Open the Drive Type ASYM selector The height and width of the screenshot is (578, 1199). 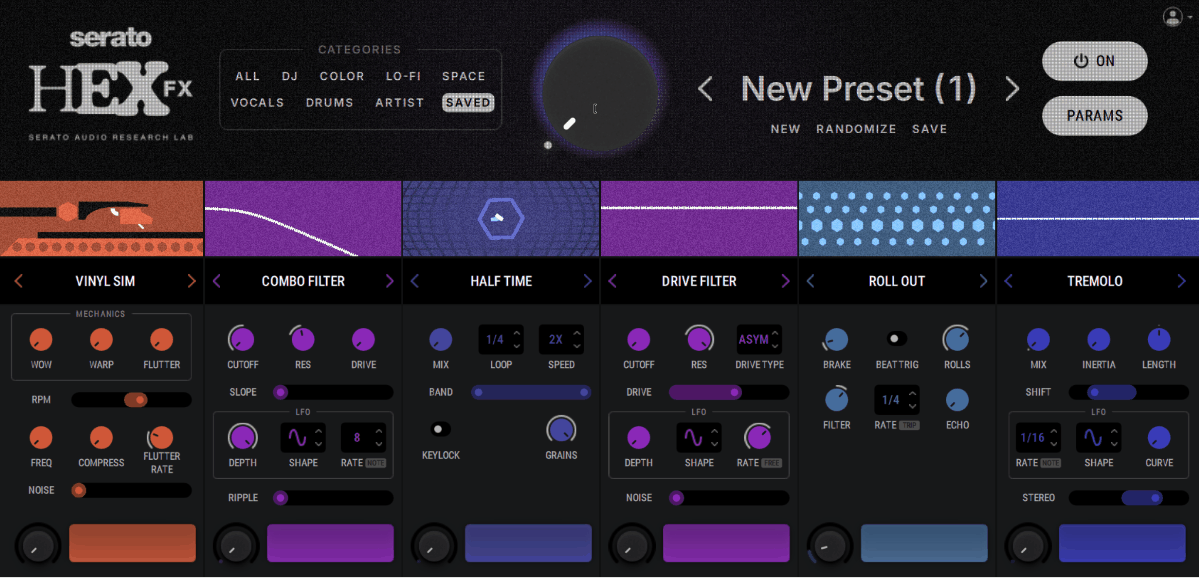759,339
